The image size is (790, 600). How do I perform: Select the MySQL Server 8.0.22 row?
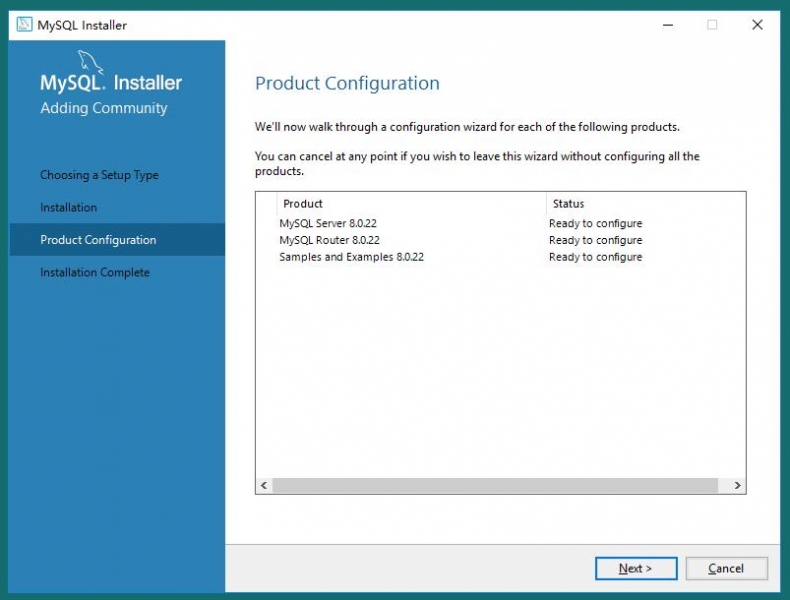pyautogui.click(x=329, y=224)
